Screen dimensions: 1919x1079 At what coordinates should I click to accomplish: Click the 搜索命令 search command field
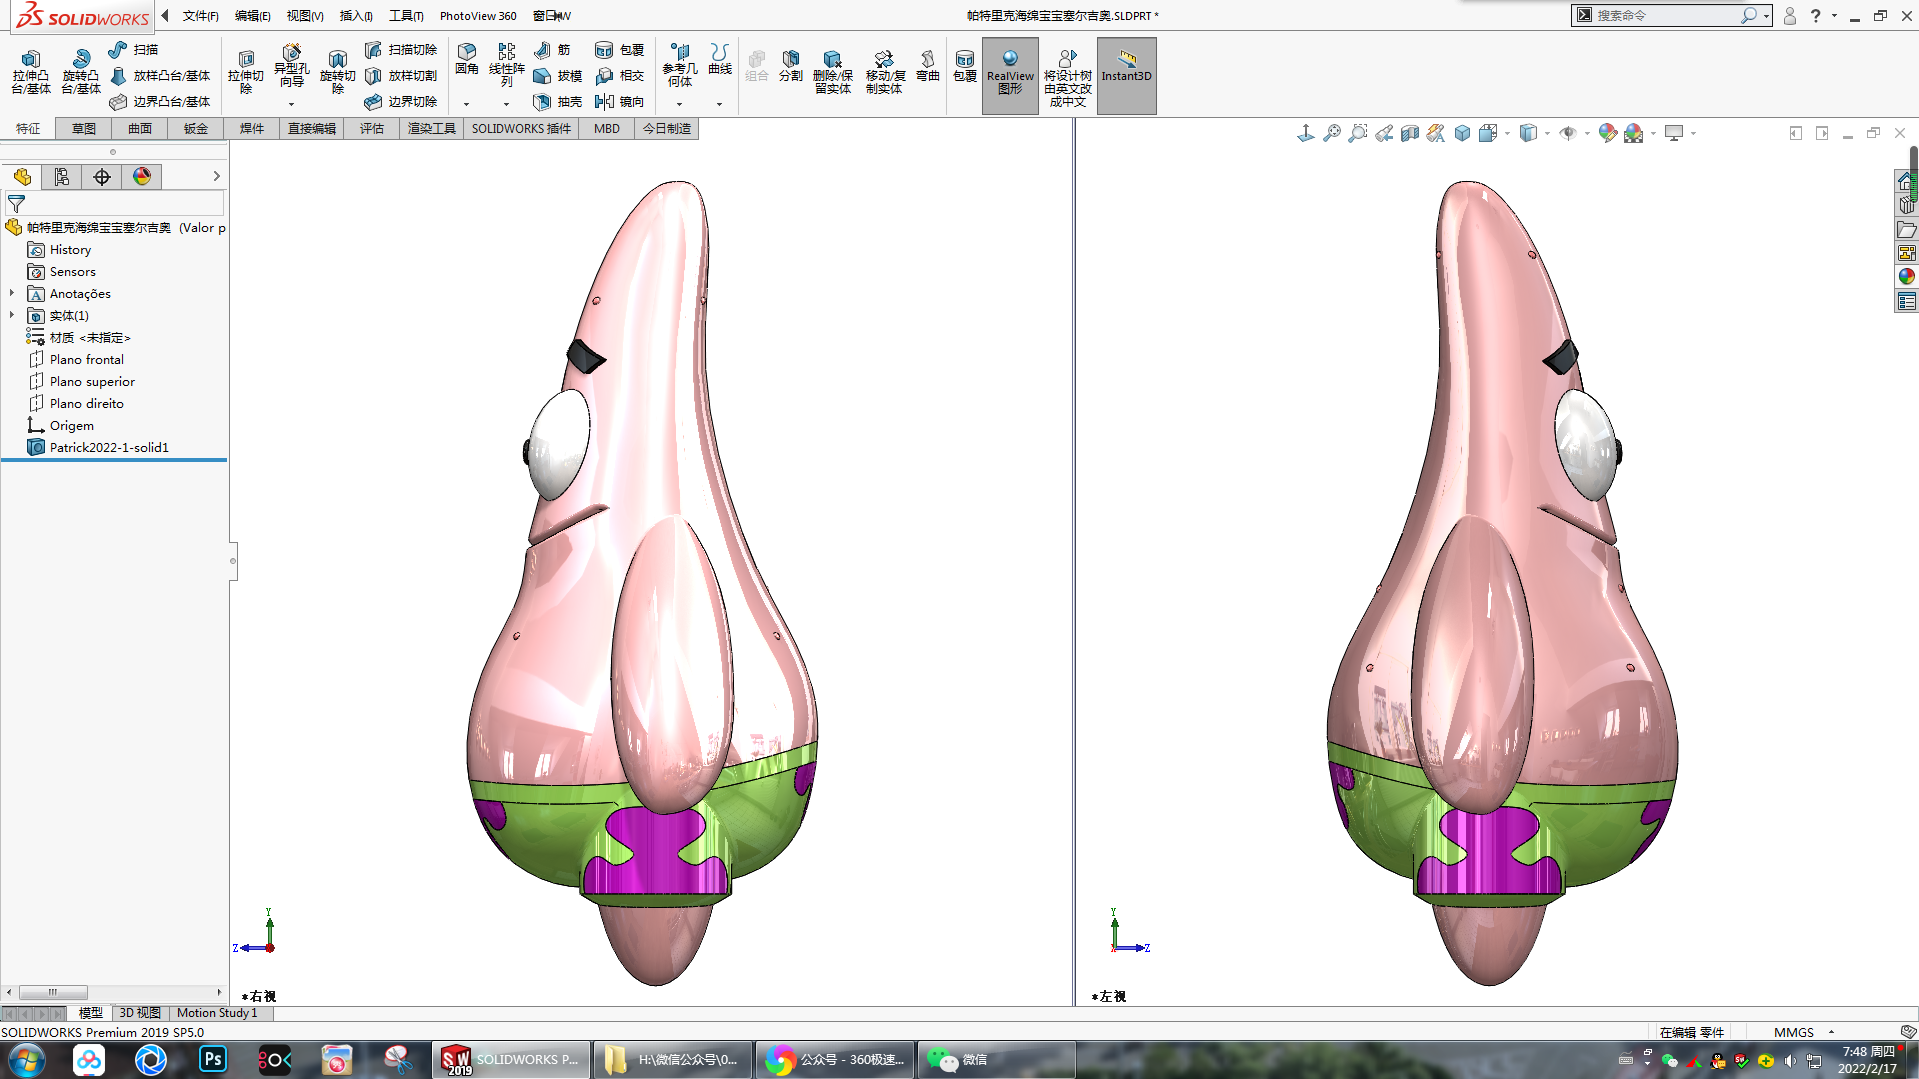click(x=1665, y=15)
